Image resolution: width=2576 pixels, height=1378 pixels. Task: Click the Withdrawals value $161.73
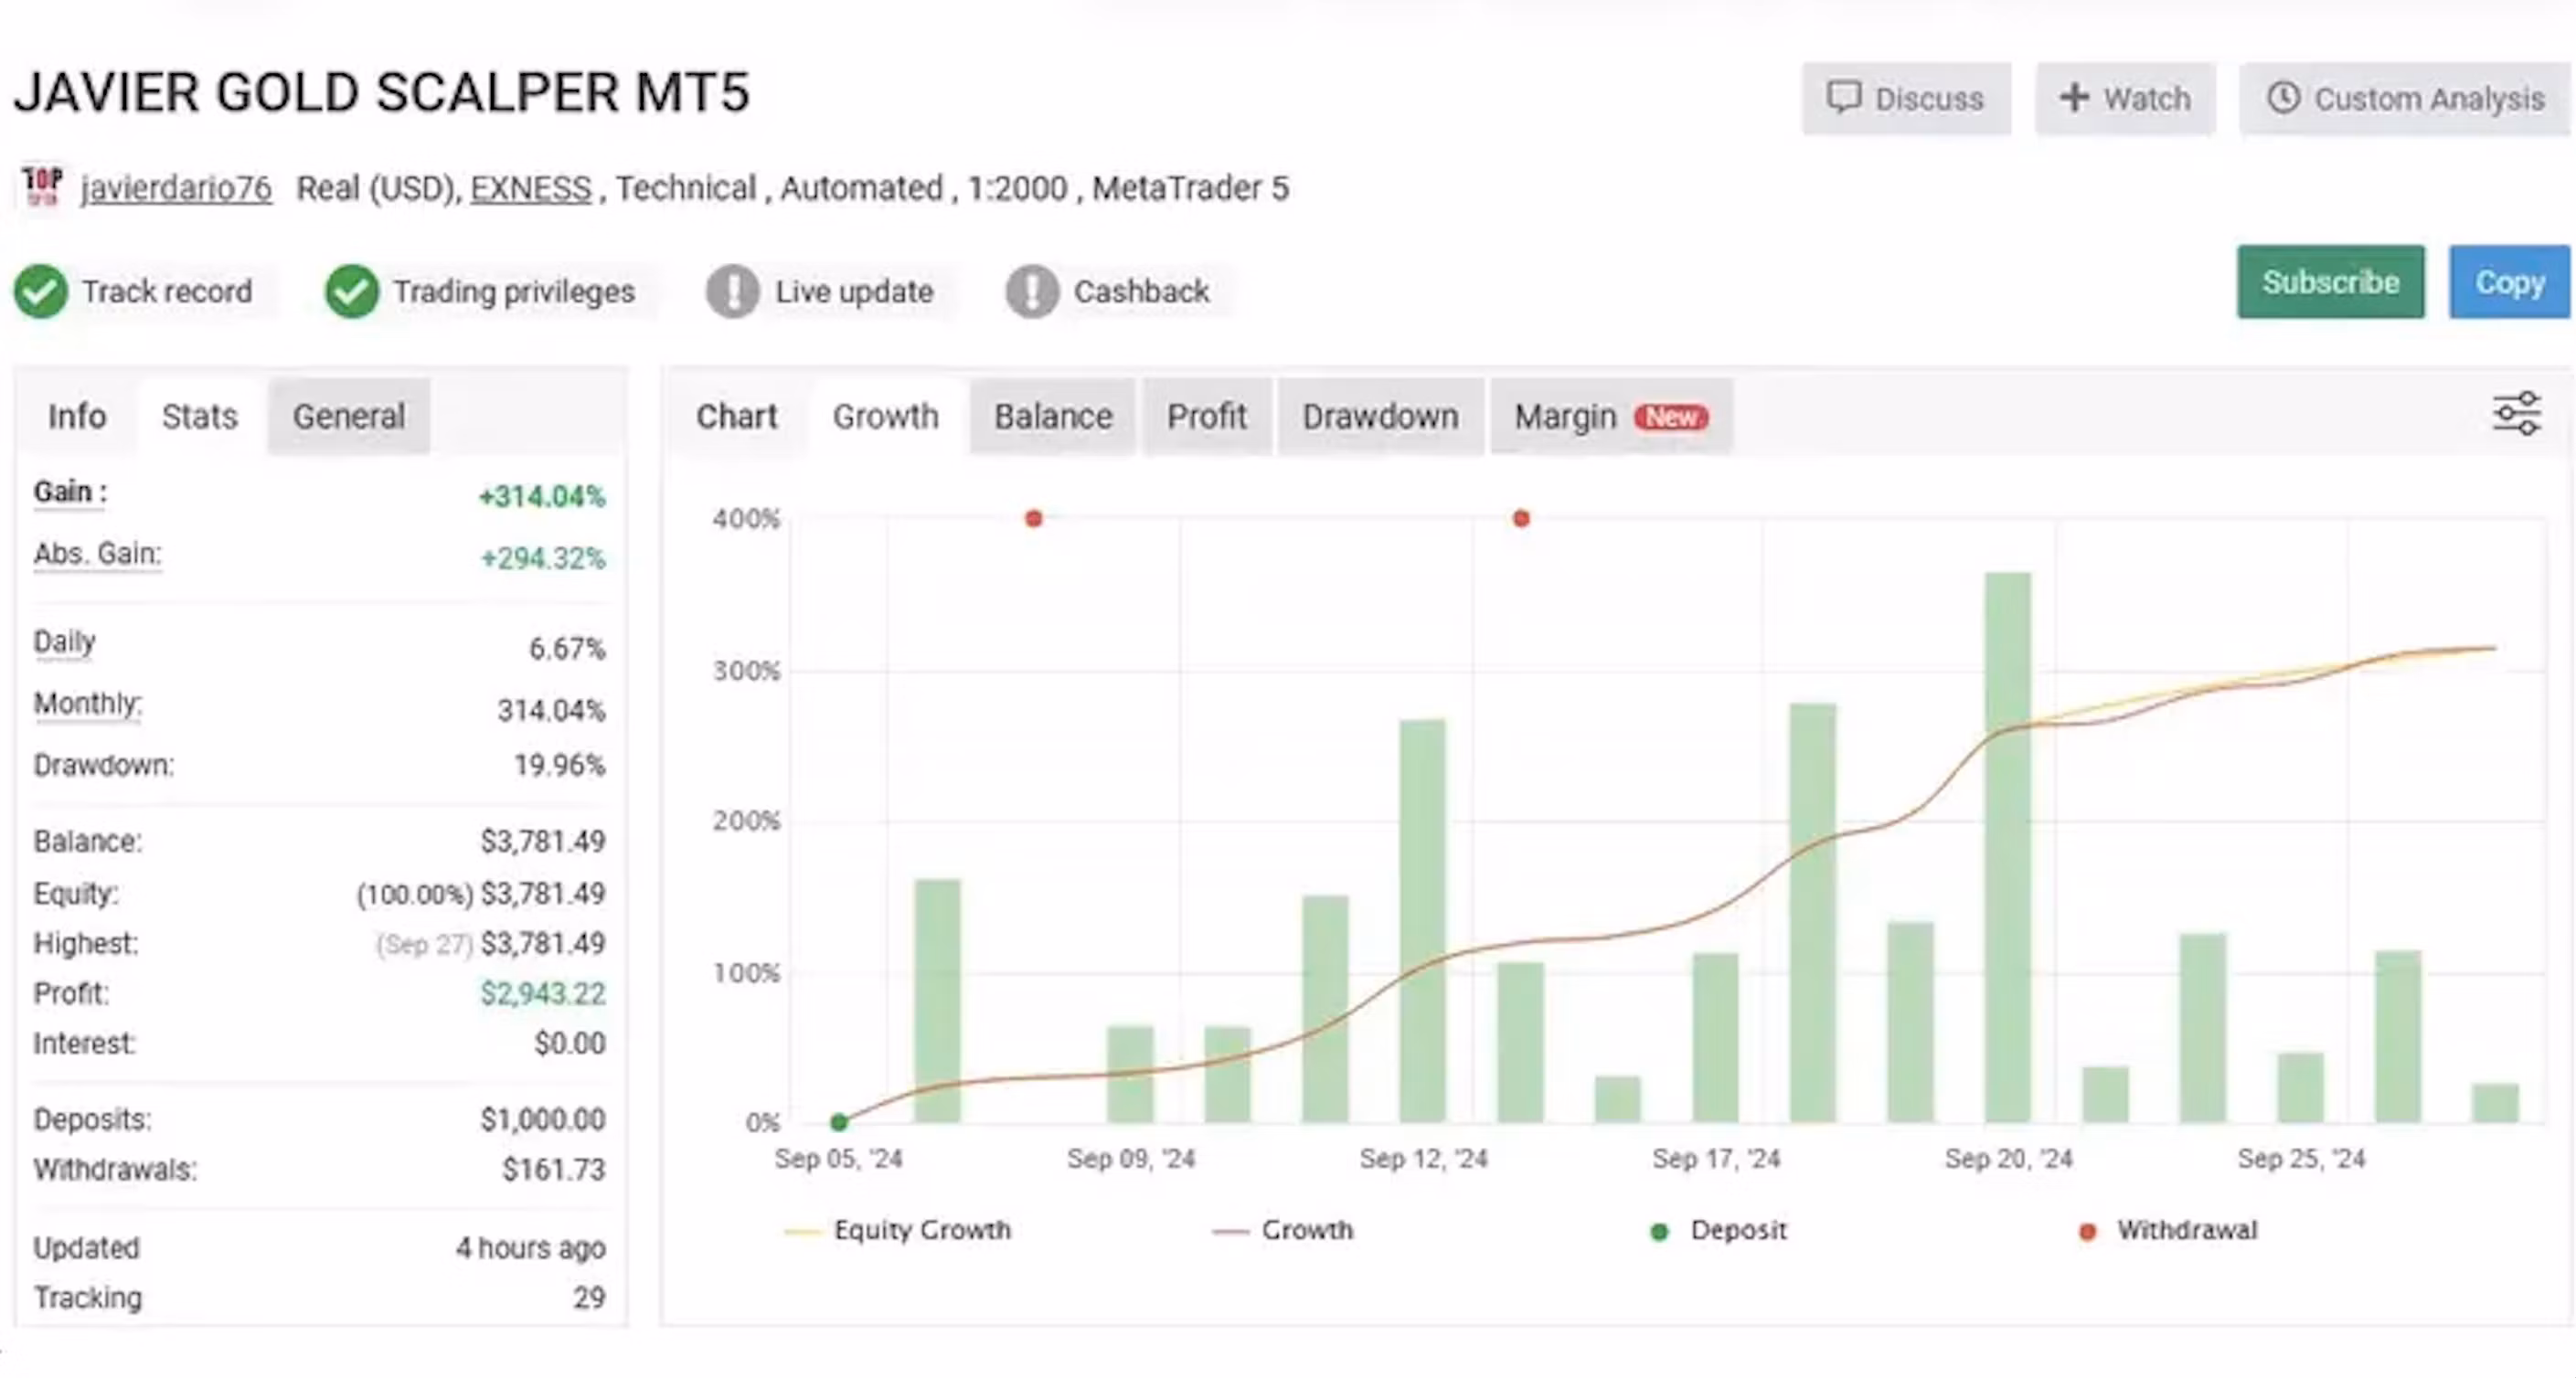(554, 1169)
